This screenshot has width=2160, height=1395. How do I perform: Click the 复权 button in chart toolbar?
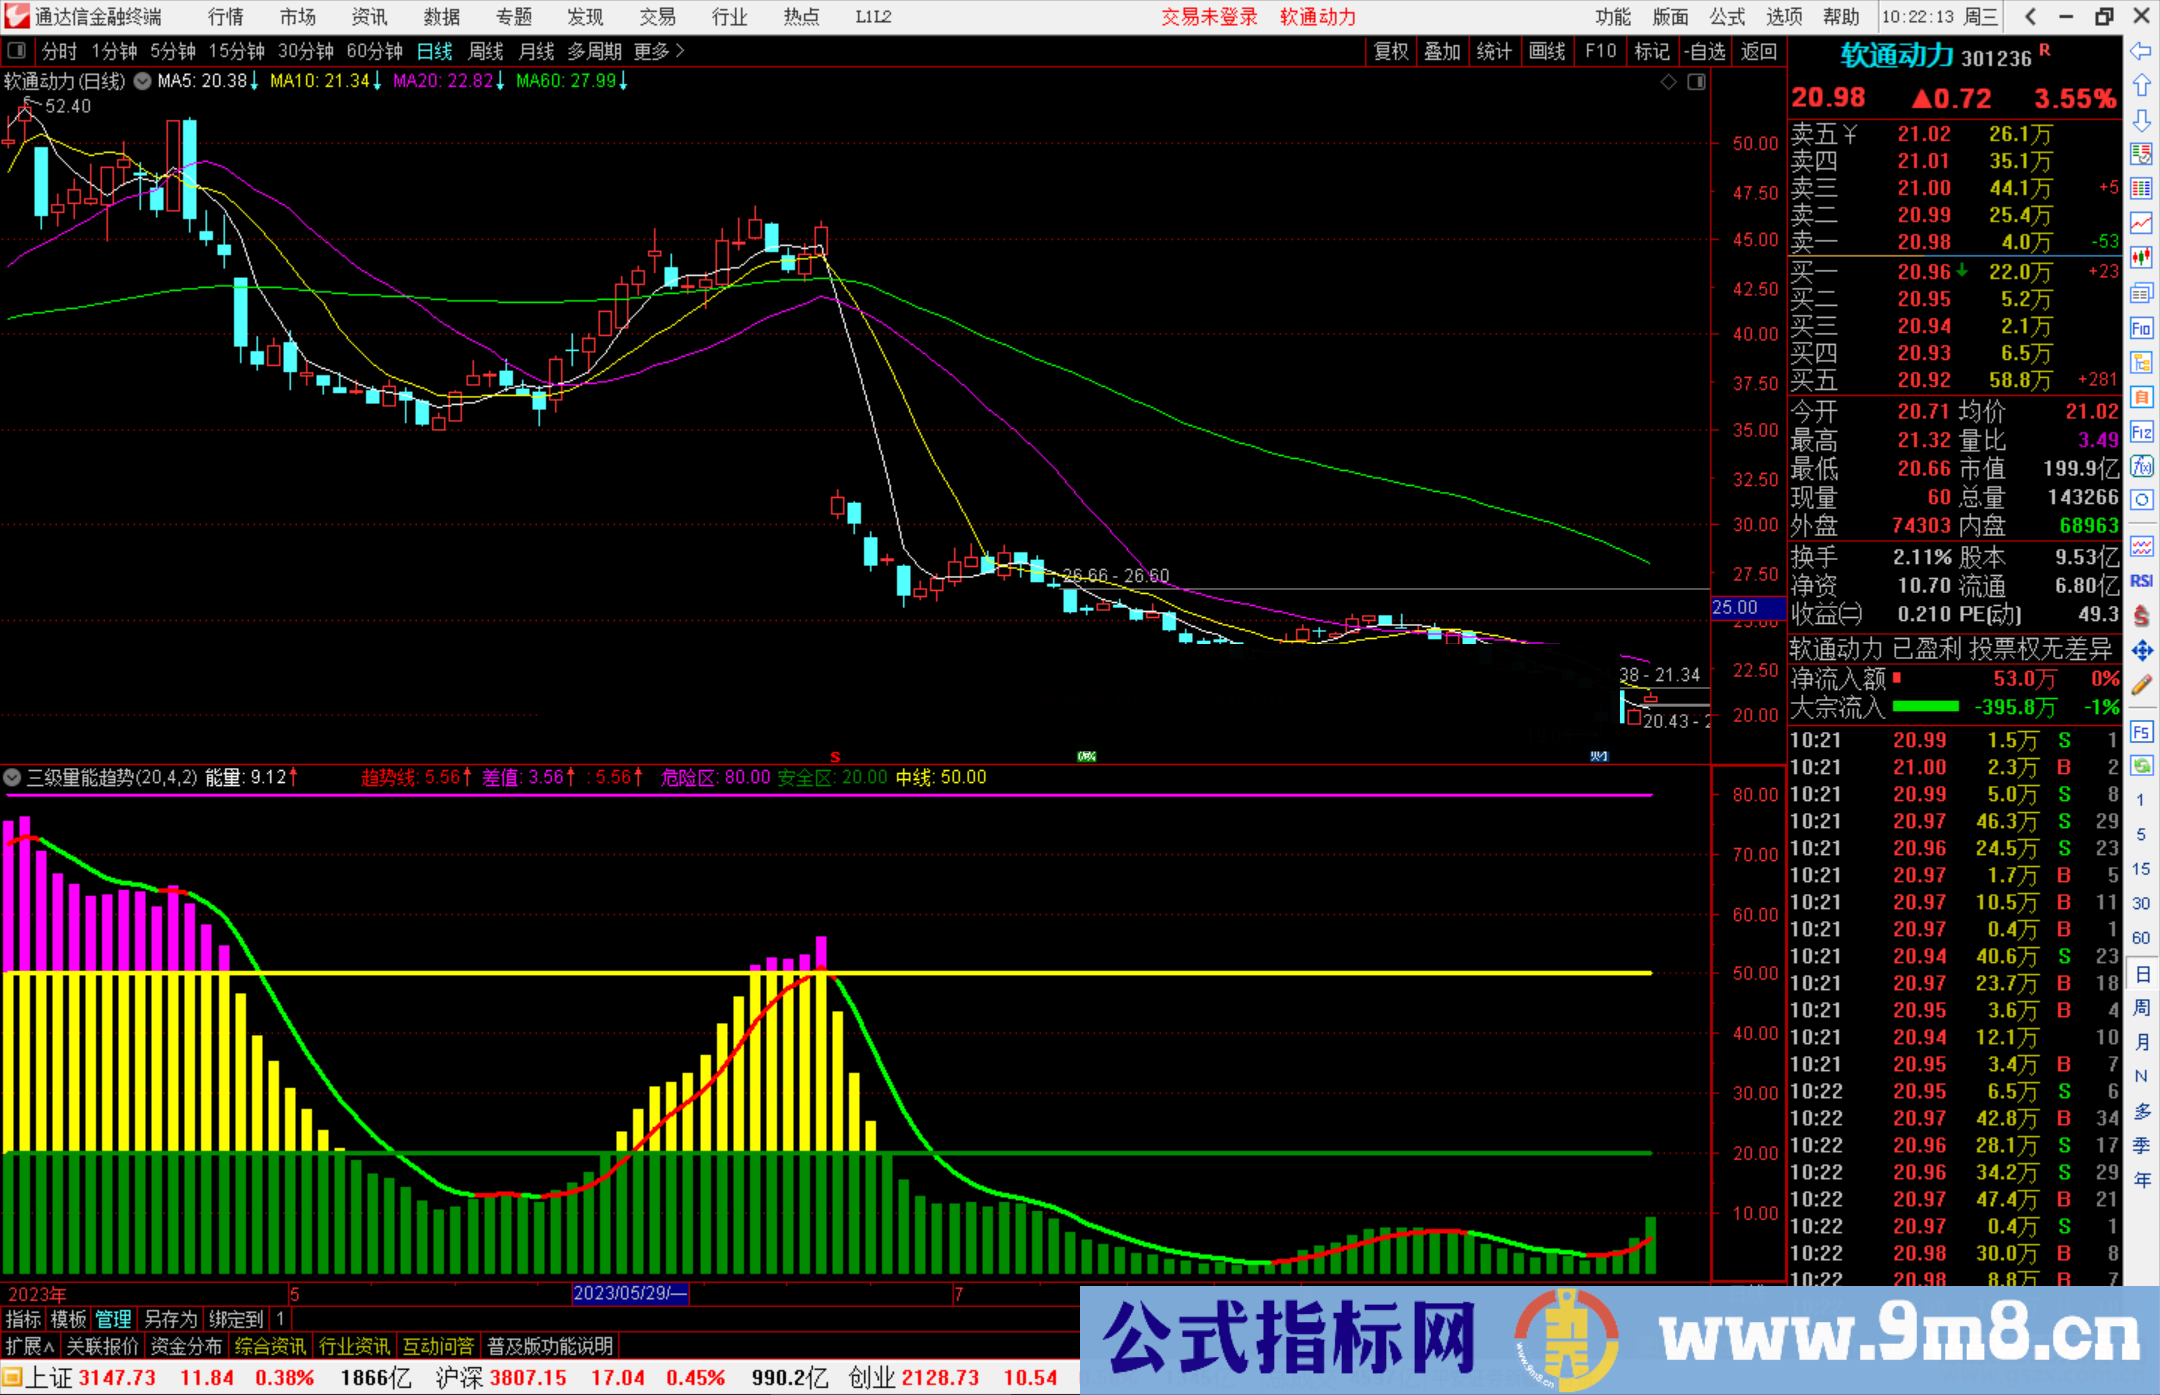coord(1390,52)
